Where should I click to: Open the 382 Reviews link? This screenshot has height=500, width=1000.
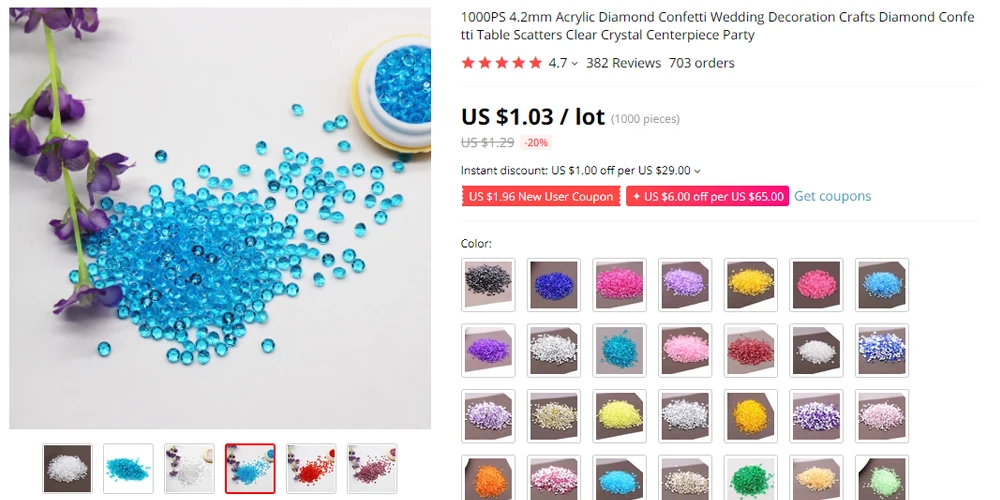click(x=623, y=62)
